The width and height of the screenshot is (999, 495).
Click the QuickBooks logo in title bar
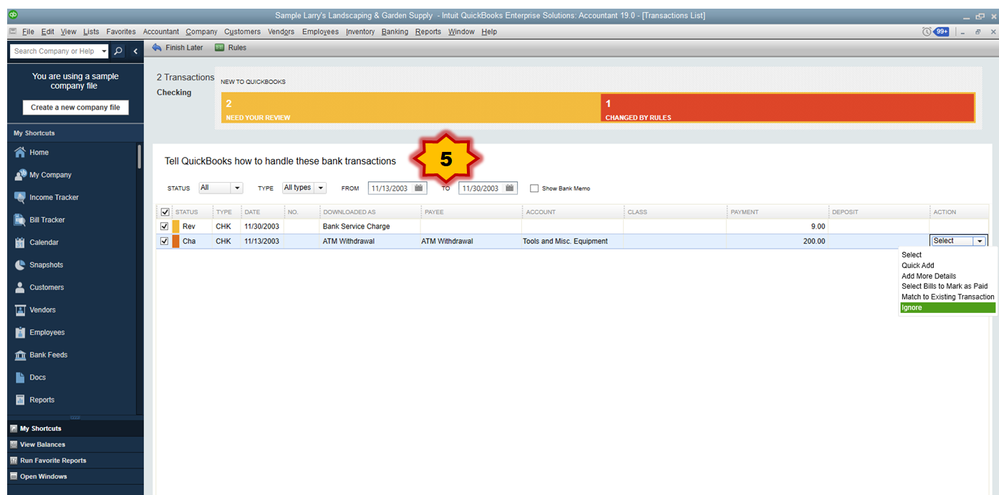tap(15, 15)
